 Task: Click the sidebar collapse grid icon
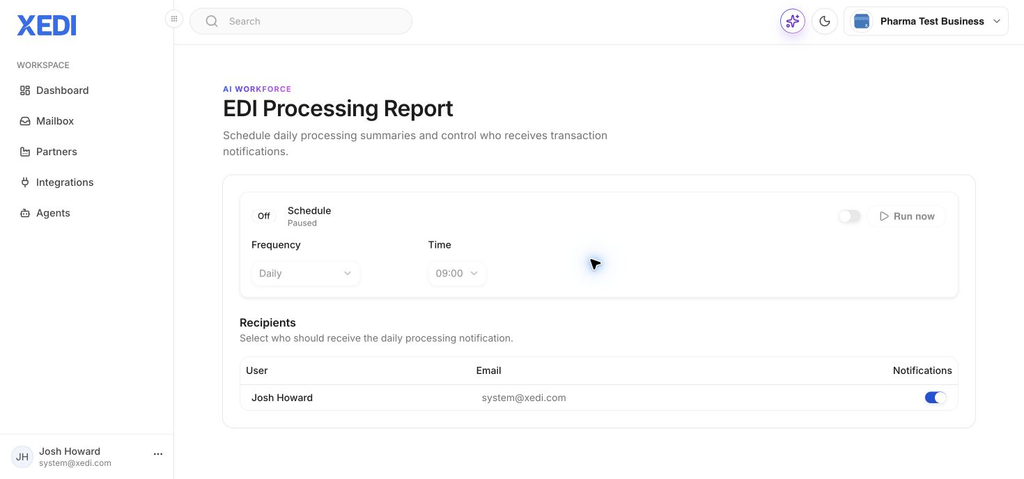click(174, 20)
